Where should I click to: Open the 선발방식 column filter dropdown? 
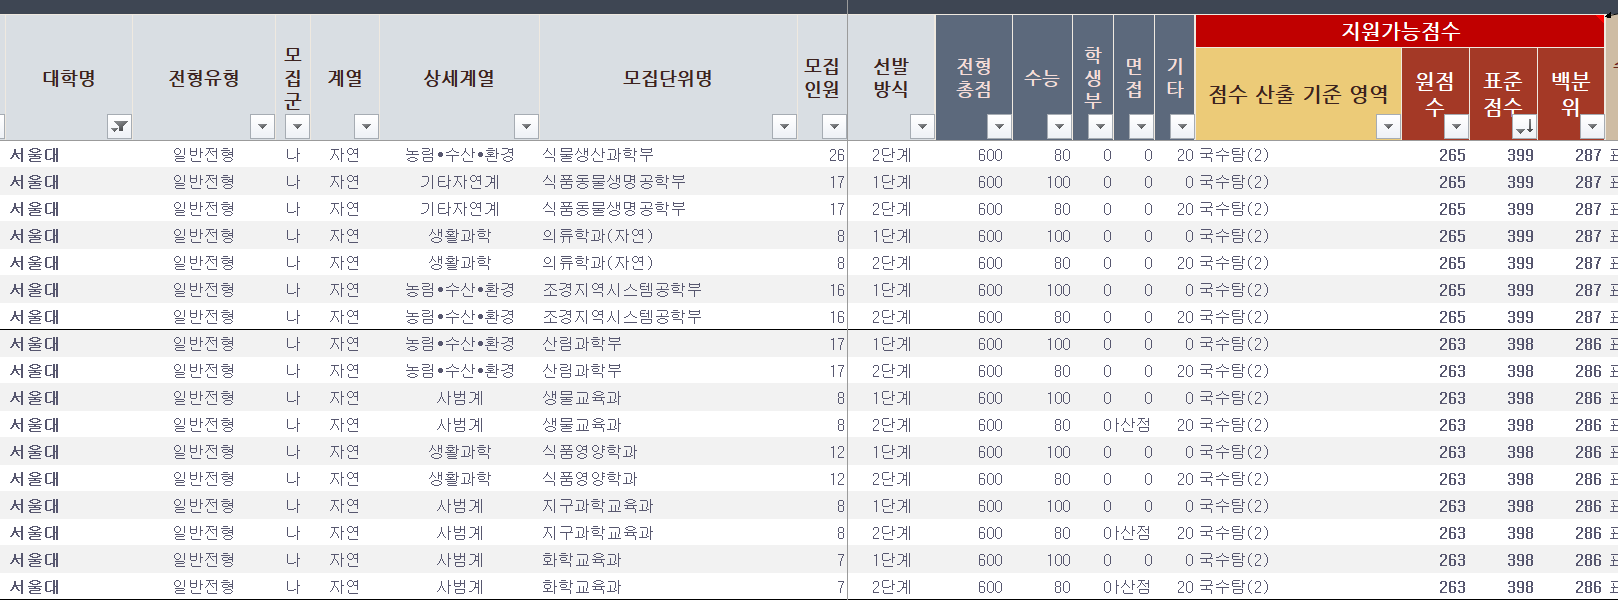point(922,126)
